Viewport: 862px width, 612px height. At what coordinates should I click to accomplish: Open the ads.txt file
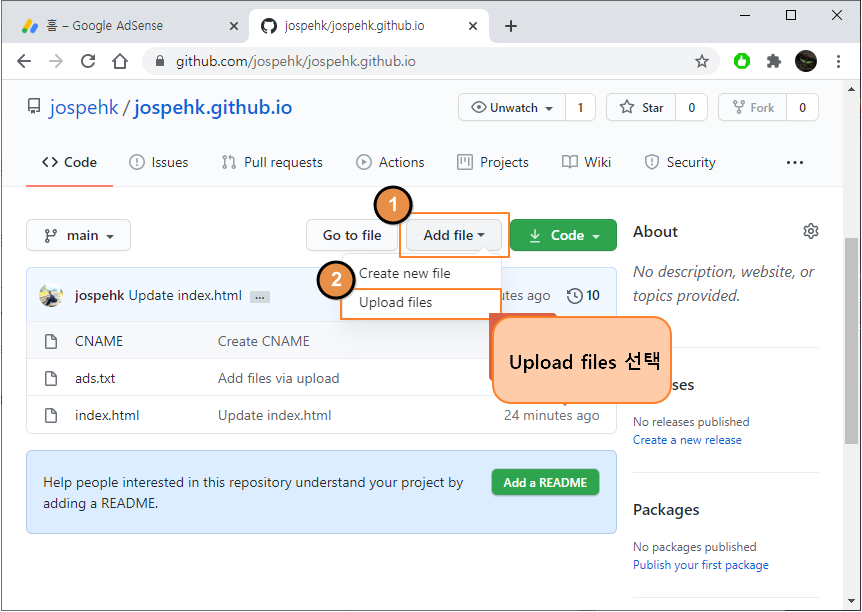[x=95, y=378]
